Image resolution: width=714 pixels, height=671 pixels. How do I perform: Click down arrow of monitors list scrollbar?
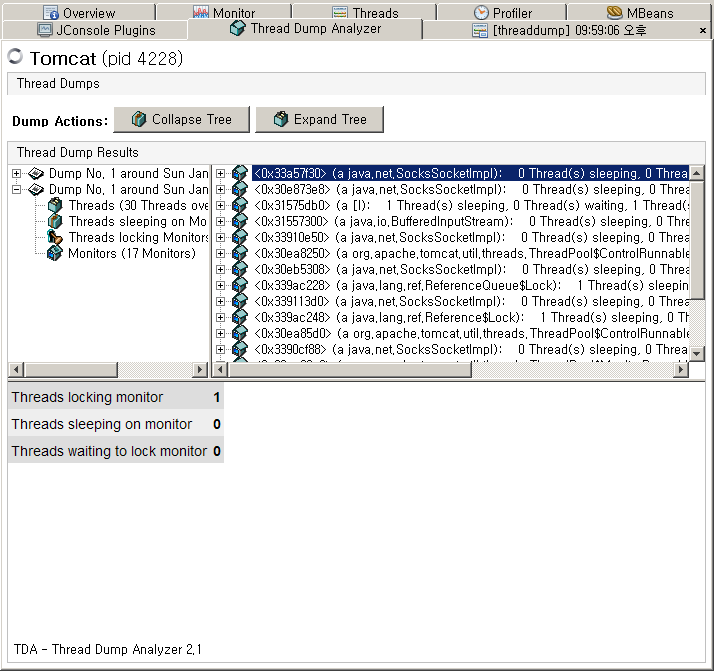tap(697, 353)
